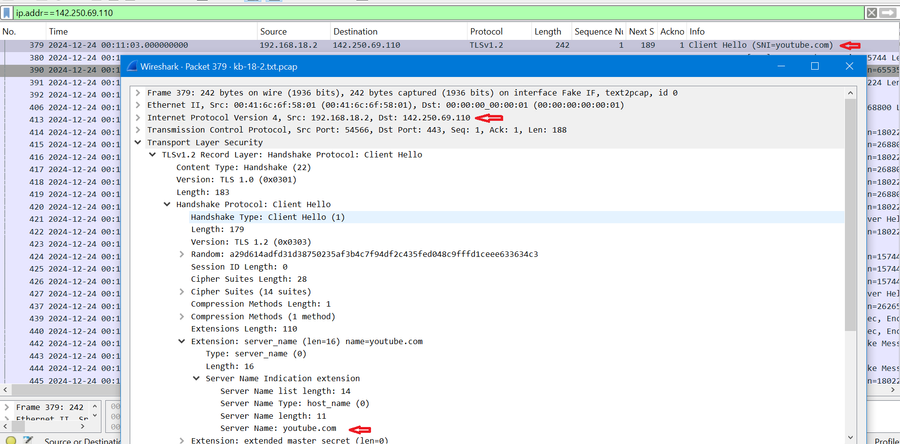Click the Sequence Number column header
Screen dimensions: 900x444
(x=599, y=32)
